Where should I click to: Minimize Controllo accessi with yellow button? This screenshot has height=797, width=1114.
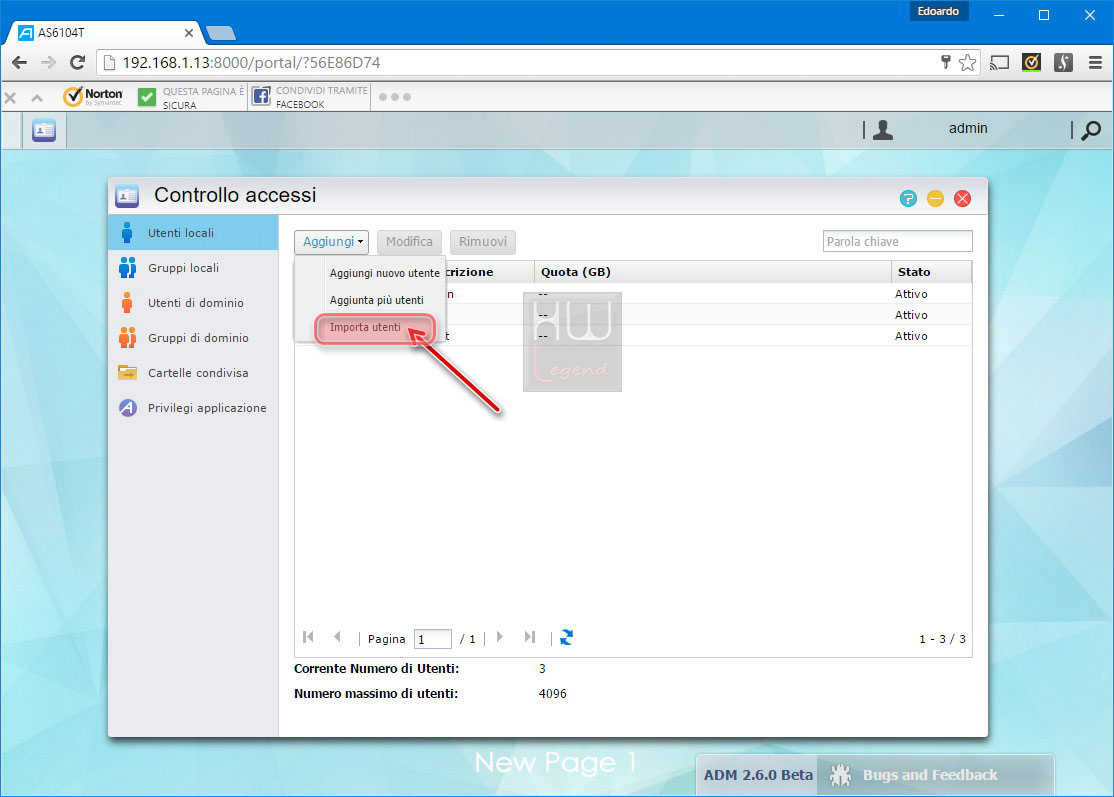935,199
